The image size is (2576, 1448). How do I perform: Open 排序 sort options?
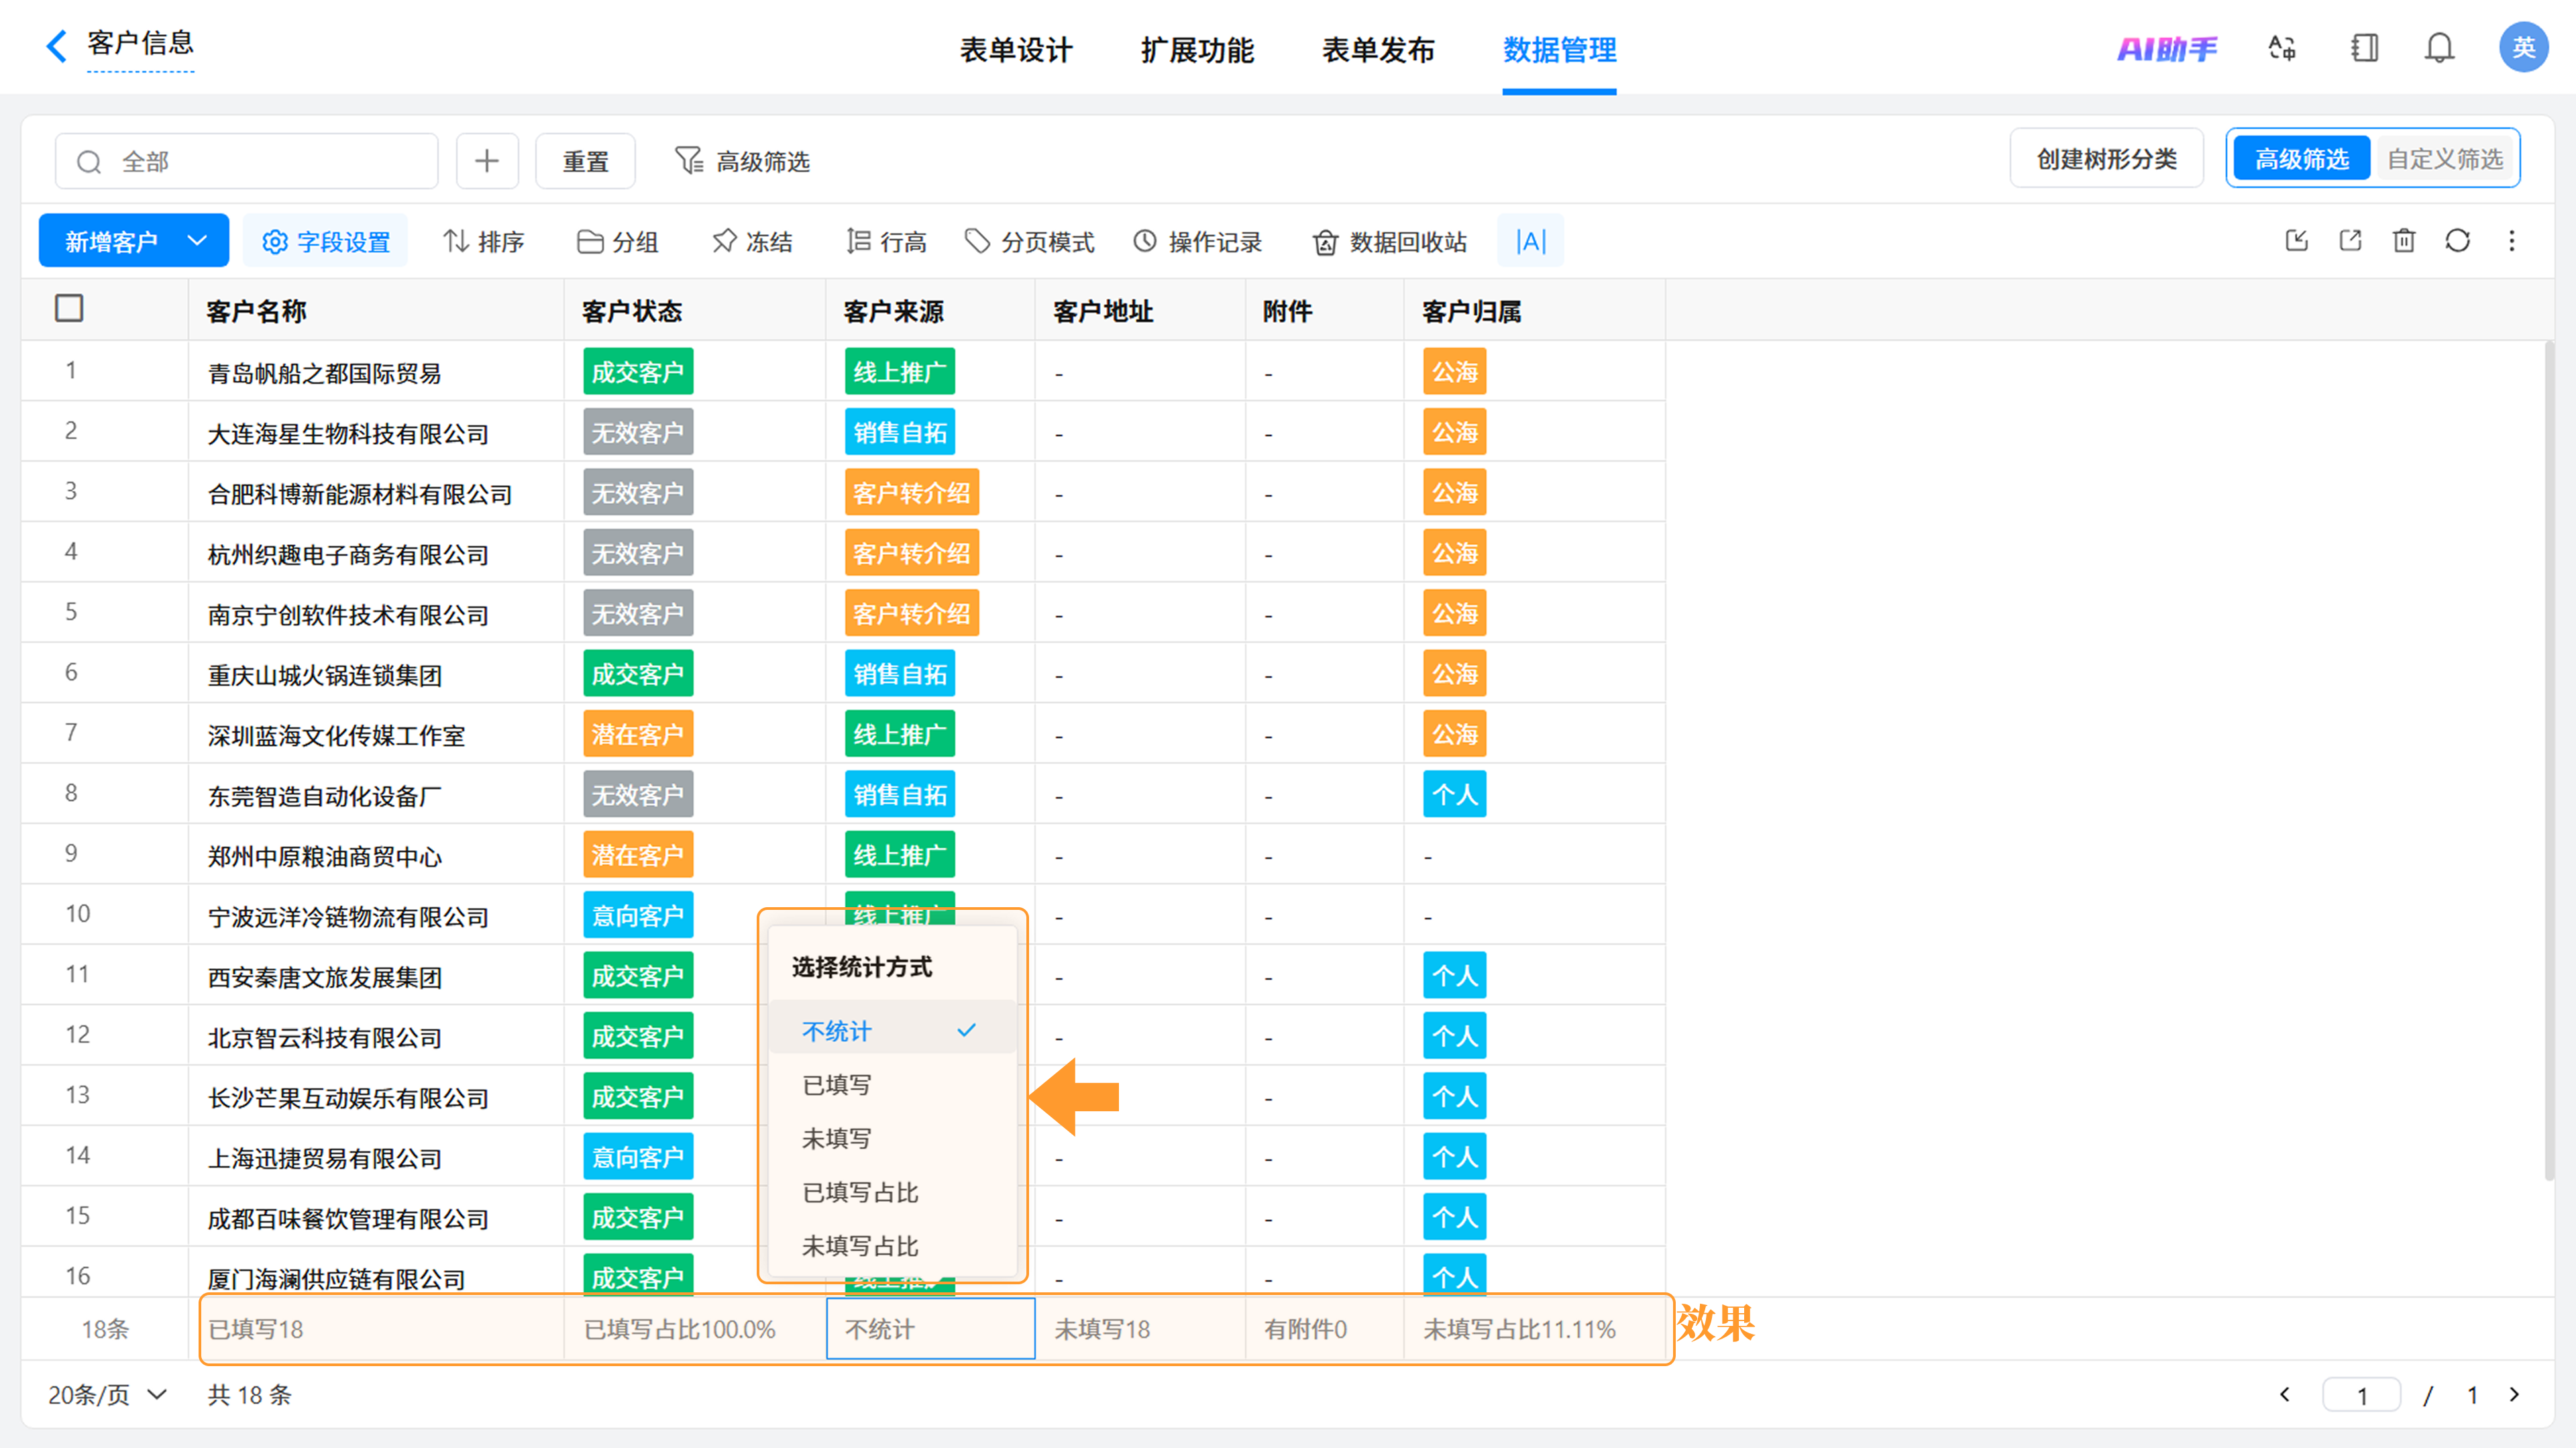pyautogui.click(x=484, y=241)
